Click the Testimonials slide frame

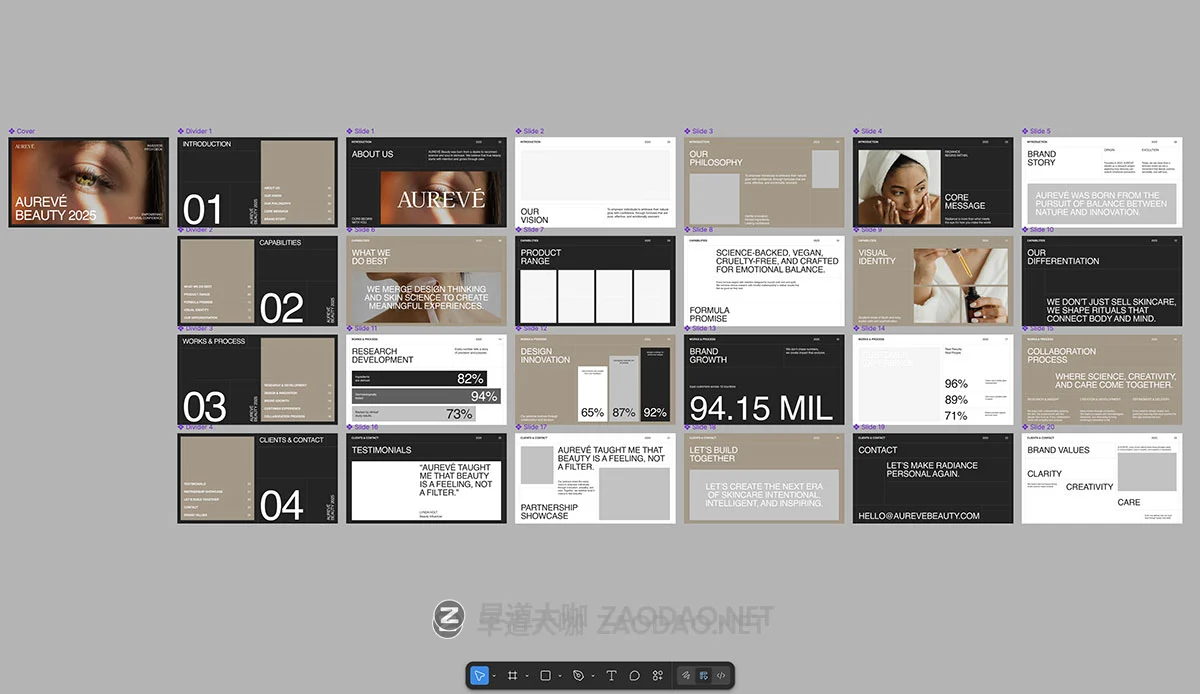coord(426,478)
